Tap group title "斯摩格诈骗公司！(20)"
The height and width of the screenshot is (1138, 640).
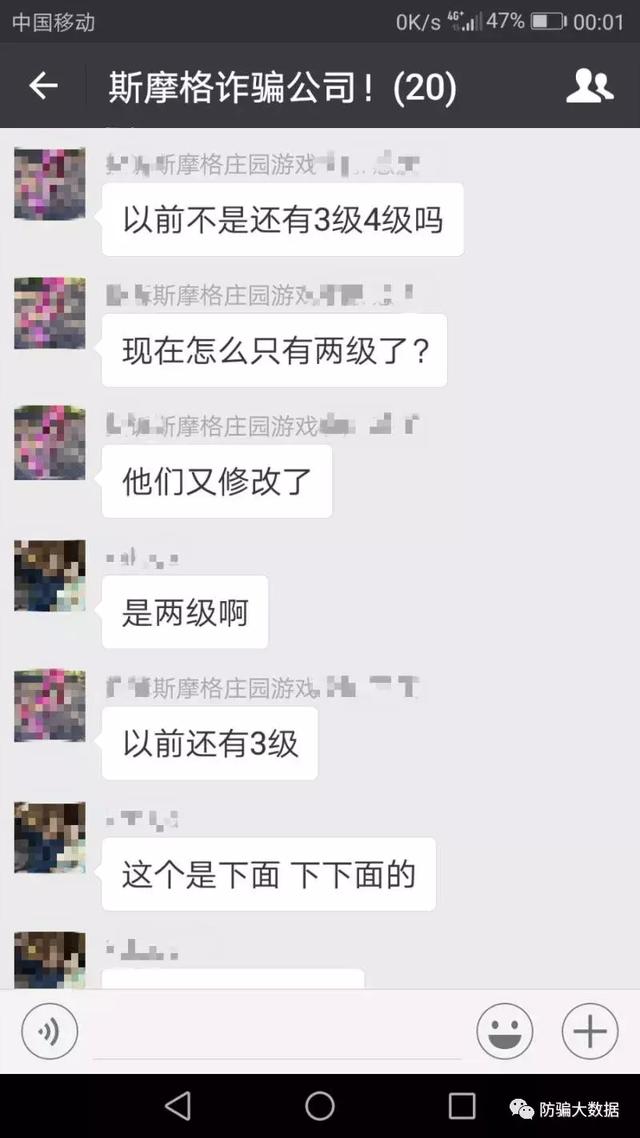[x=283, y=87]
